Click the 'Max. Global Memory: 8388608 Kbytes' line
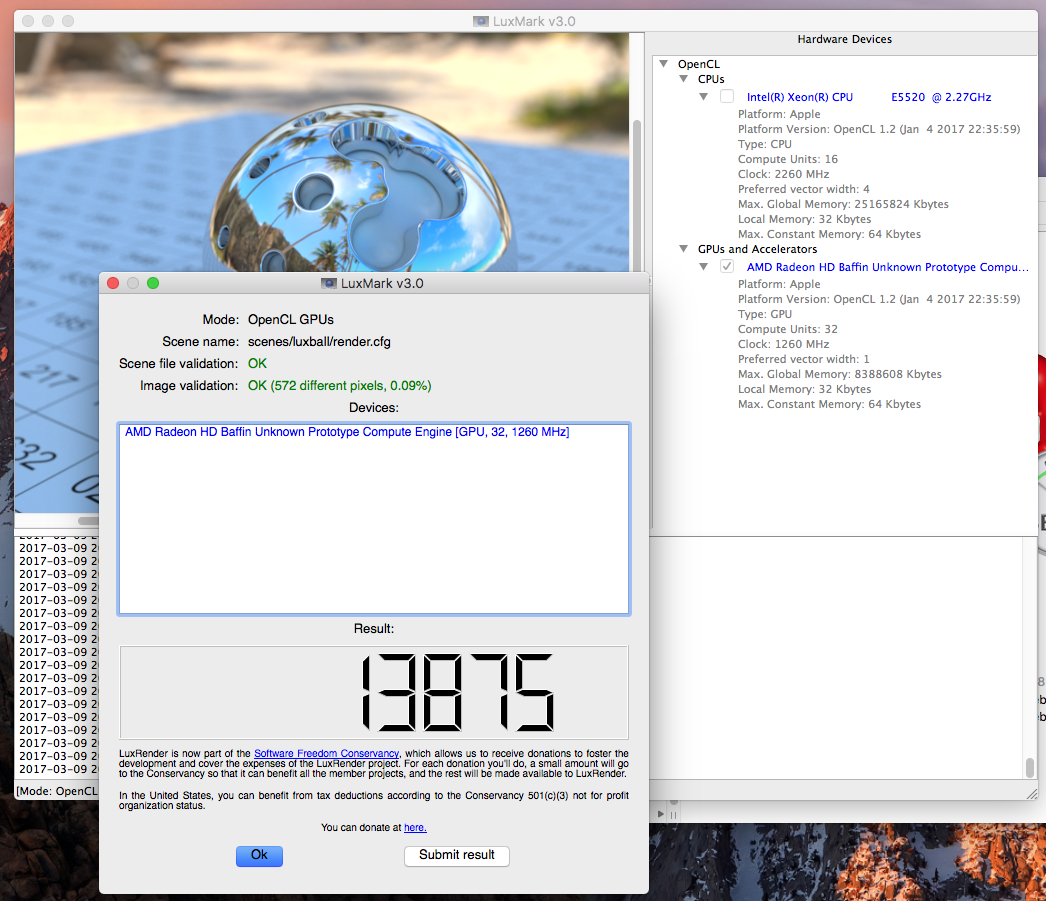 (839, 374)
